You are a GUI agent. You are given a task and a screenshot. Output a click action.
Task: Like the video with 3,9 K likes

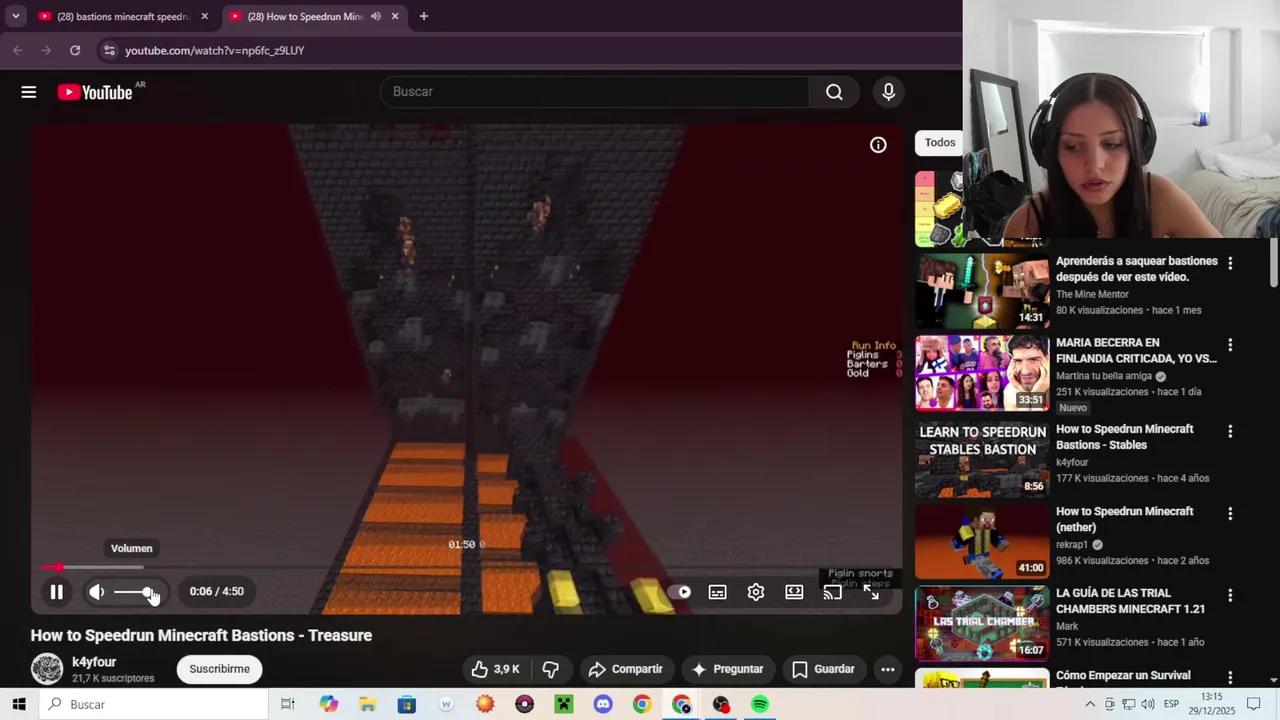coord(495,669)
